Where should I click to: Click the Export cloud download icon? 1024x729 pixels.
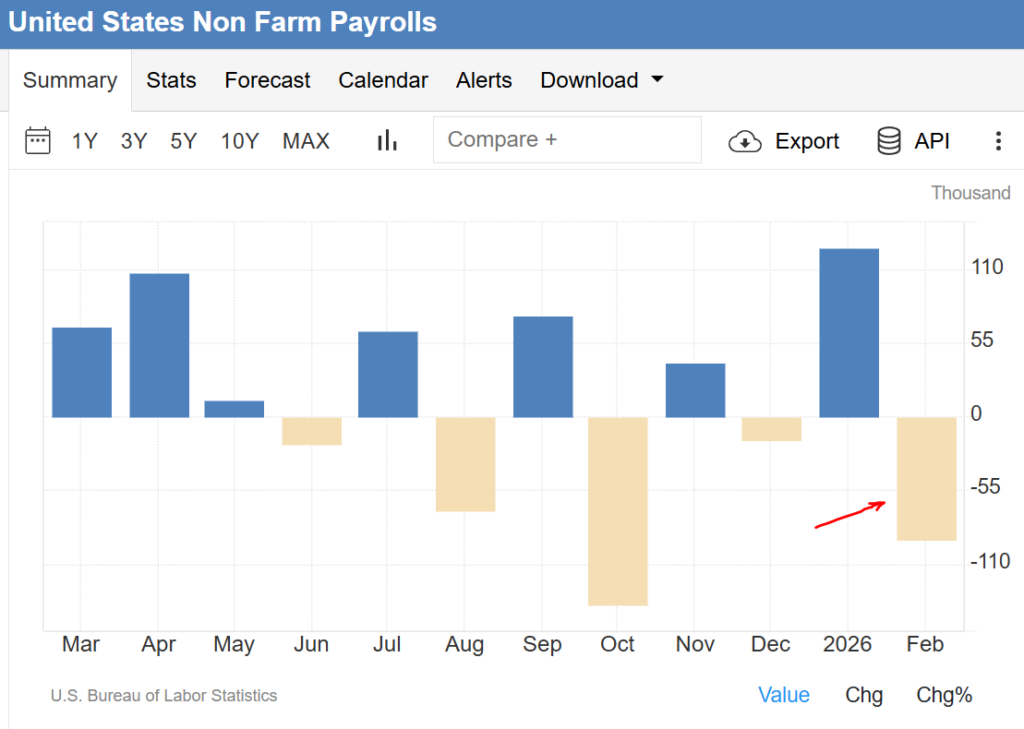(745, 141)
